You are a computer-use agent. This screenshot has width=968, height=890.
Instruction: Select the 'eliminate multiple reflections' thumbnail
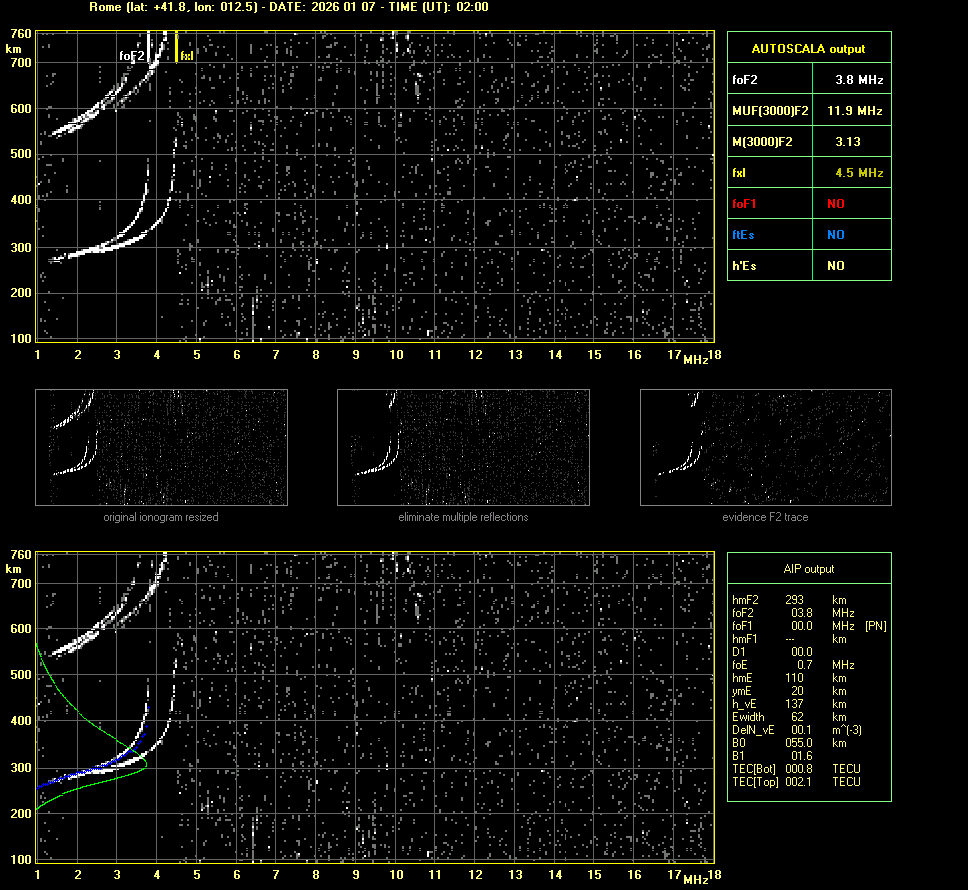click(x=463, y=447)
